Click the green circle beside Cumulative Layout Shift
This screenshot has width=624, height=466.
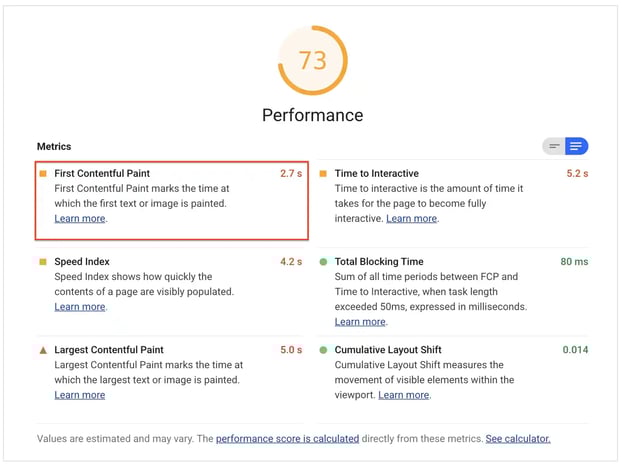click(x=323, y=350)
